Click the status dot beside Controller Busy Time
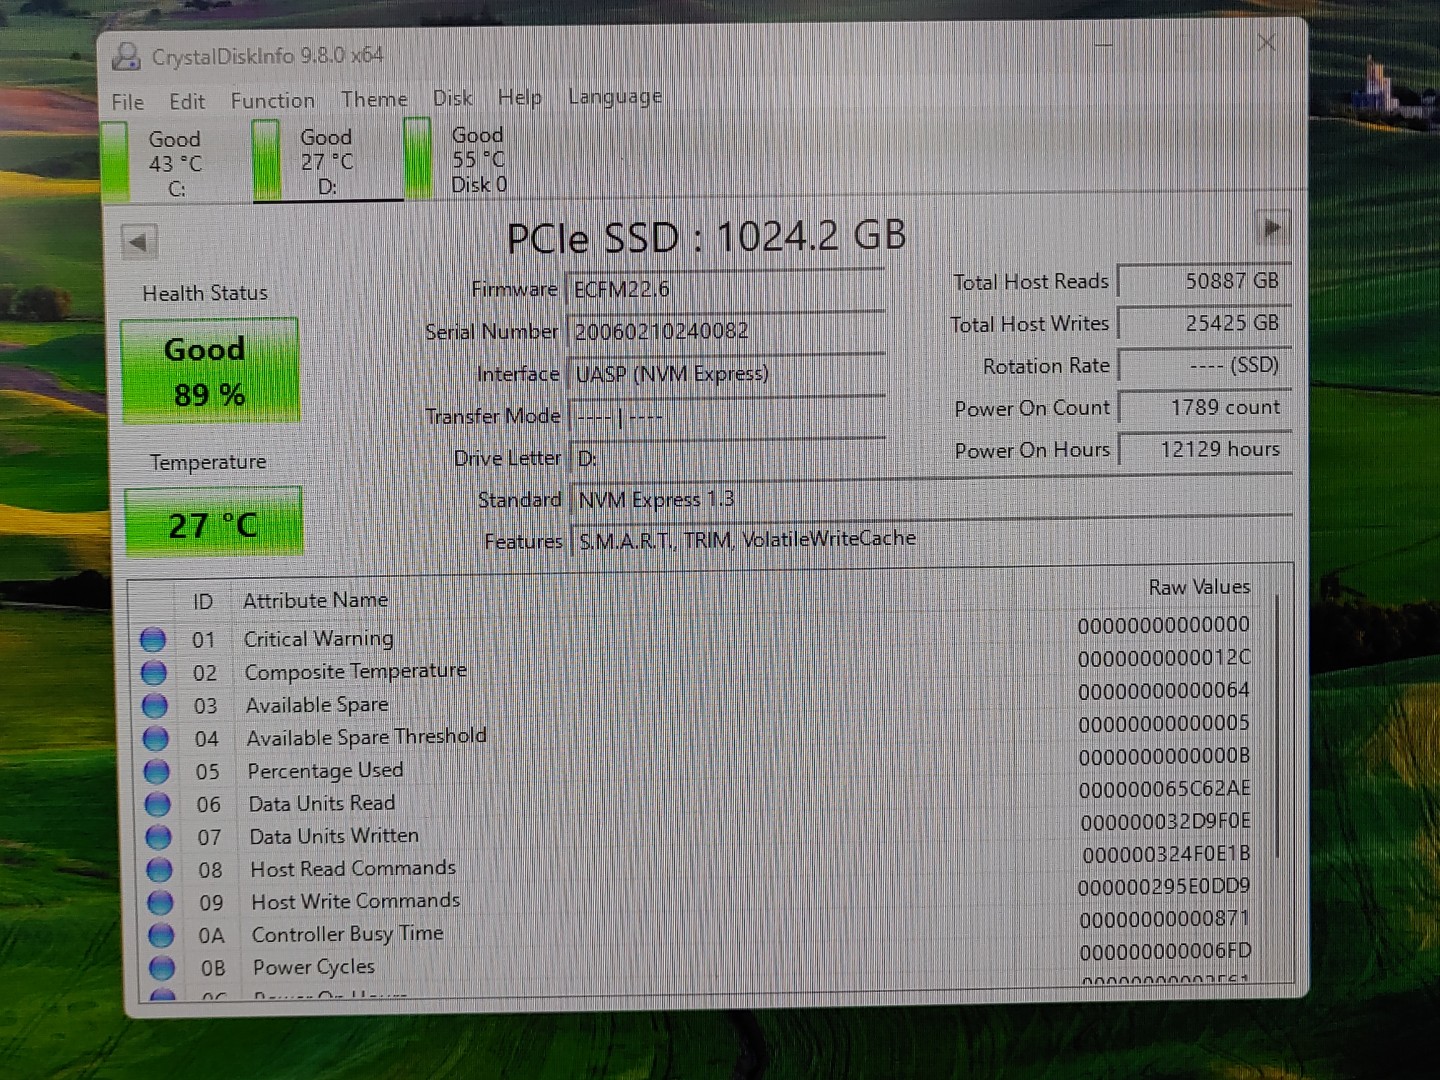Image resolution: width=1440 pixels, height=1080 pixels. click(x=161, y=935)
